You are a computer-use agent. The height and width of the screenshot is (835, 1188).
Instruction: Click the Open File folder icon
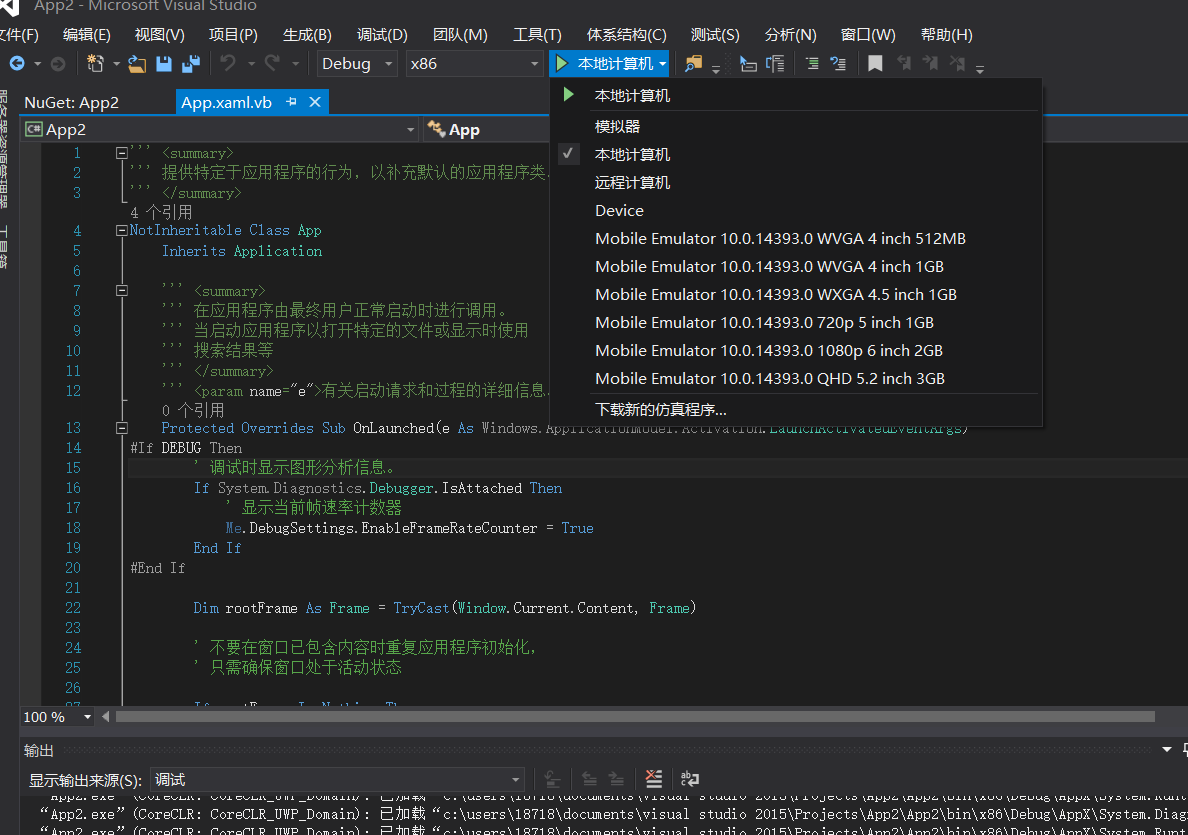point(137,64)
